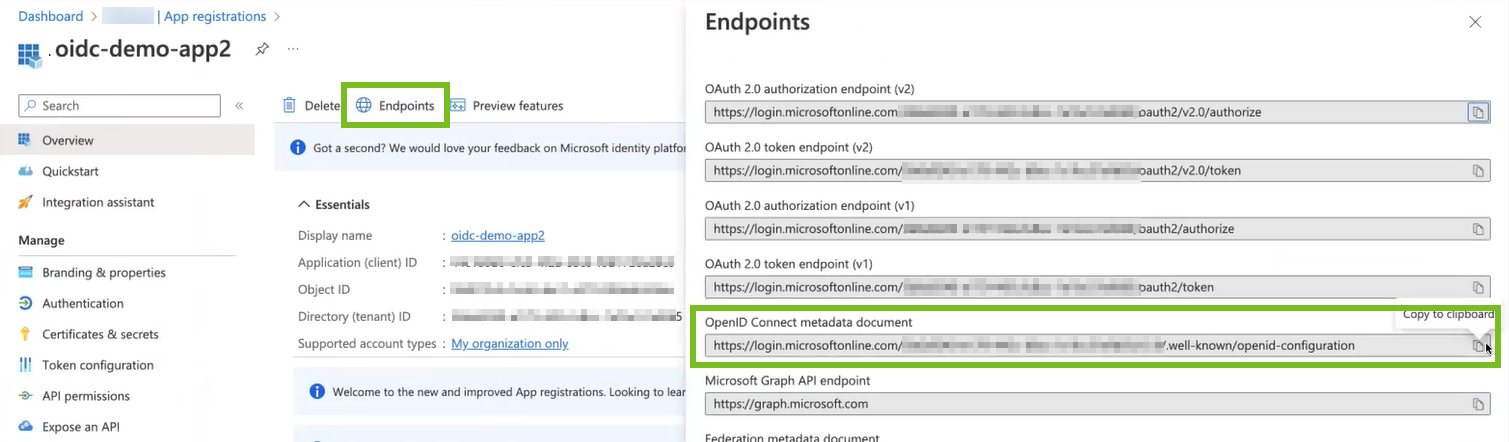Follow the My organization only link
1509x442 pixels.
pyautogui.click(x=510, y=344)
